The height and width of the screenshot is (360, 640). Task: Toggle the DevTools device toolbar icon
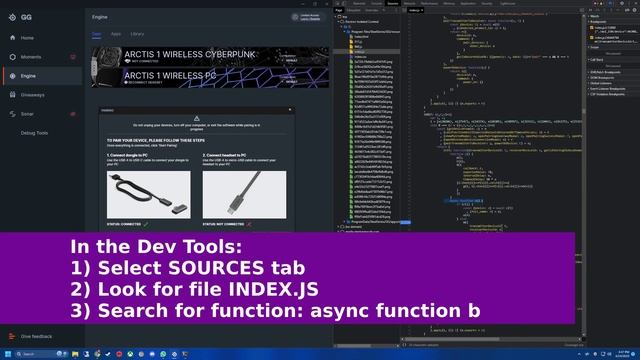[x=344, y=4]
